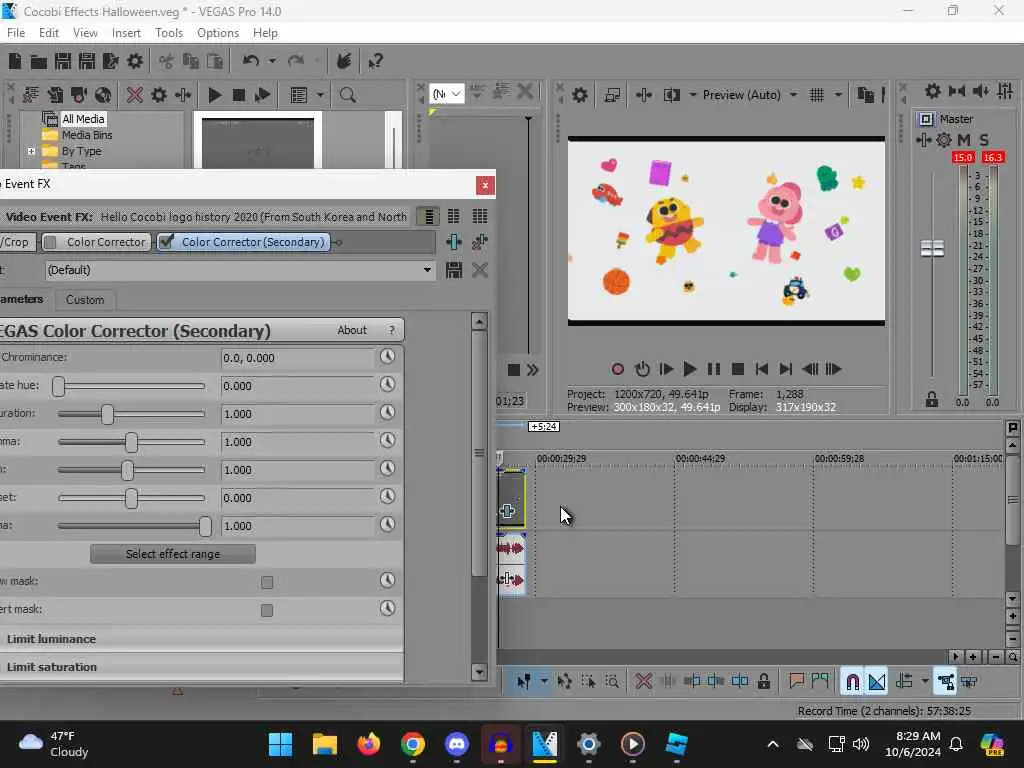Click the ? help button beside About
Viewport: 1024px width, 768px height.
tap(391, 330)
